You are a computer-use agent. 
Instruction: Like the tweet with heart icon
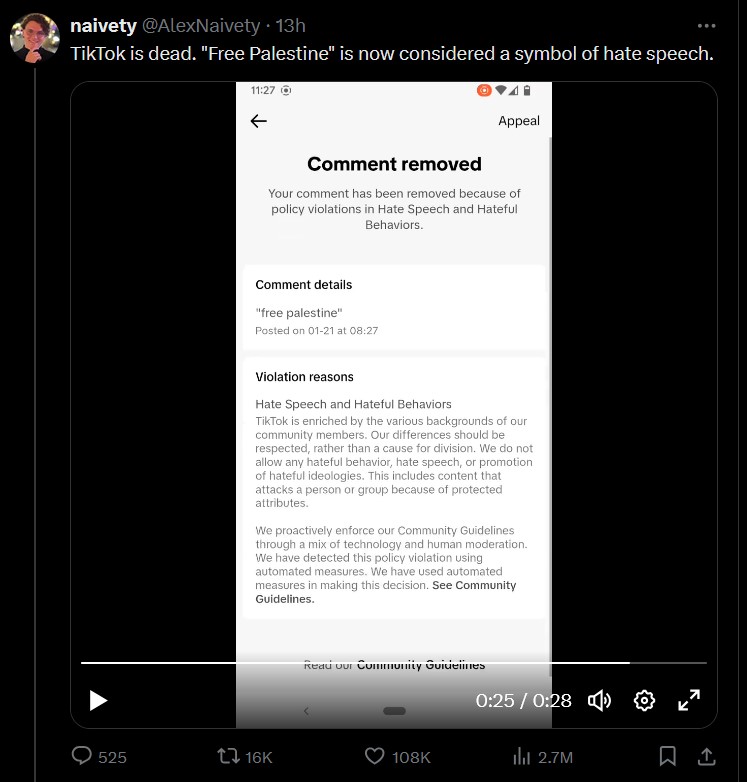(x=374, y=756)
